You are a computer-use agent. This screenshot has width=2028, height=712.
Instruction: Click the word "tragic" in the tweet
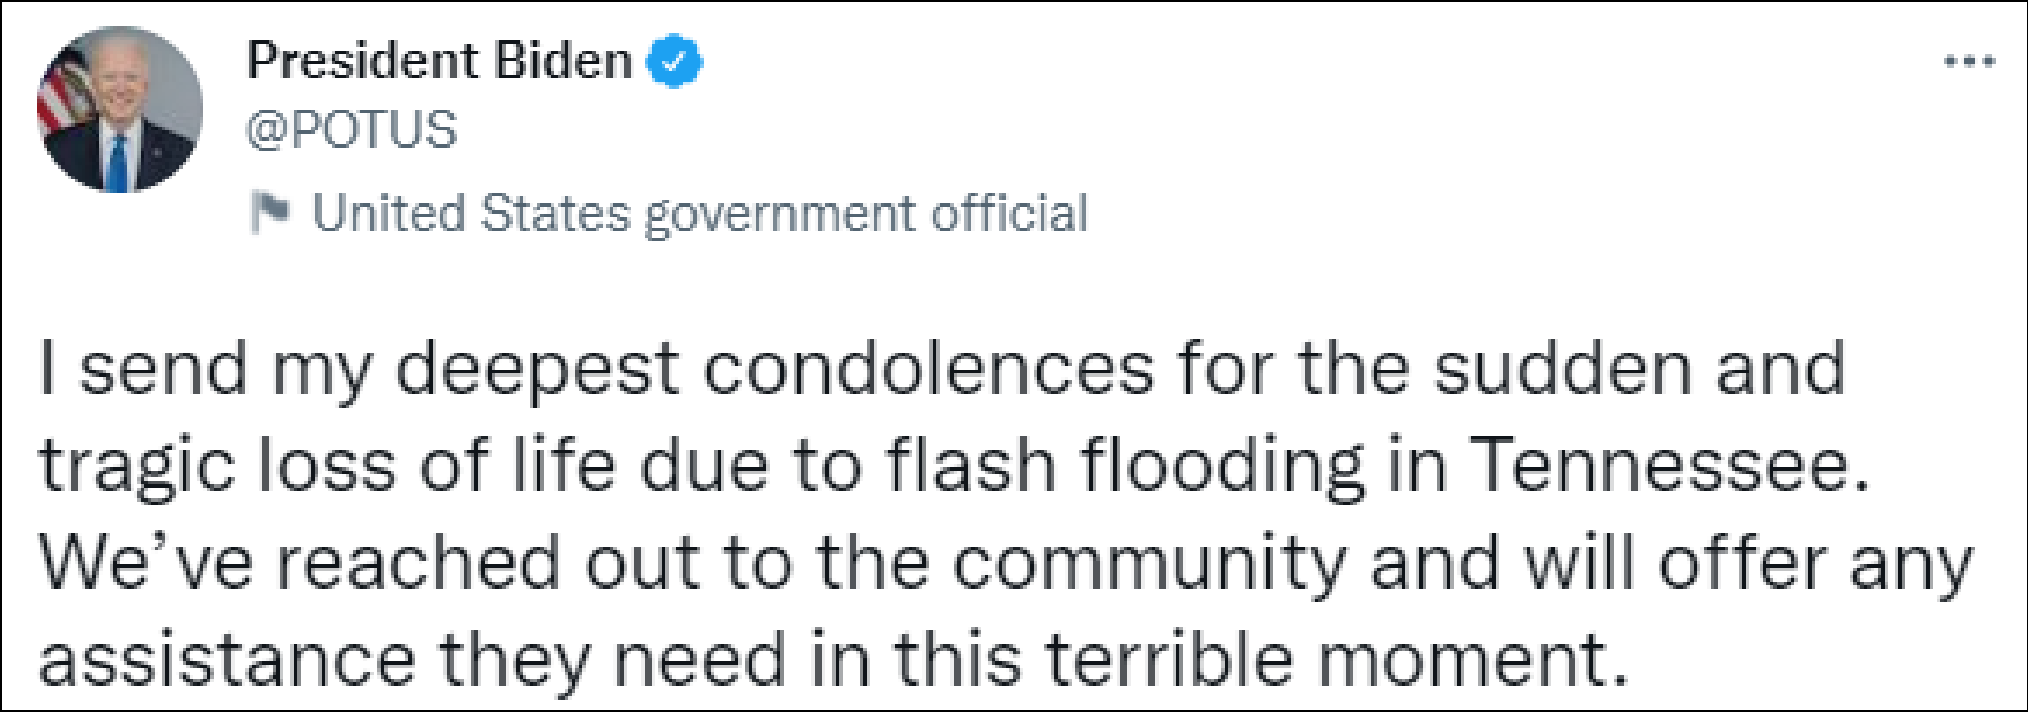click(137, 467)
